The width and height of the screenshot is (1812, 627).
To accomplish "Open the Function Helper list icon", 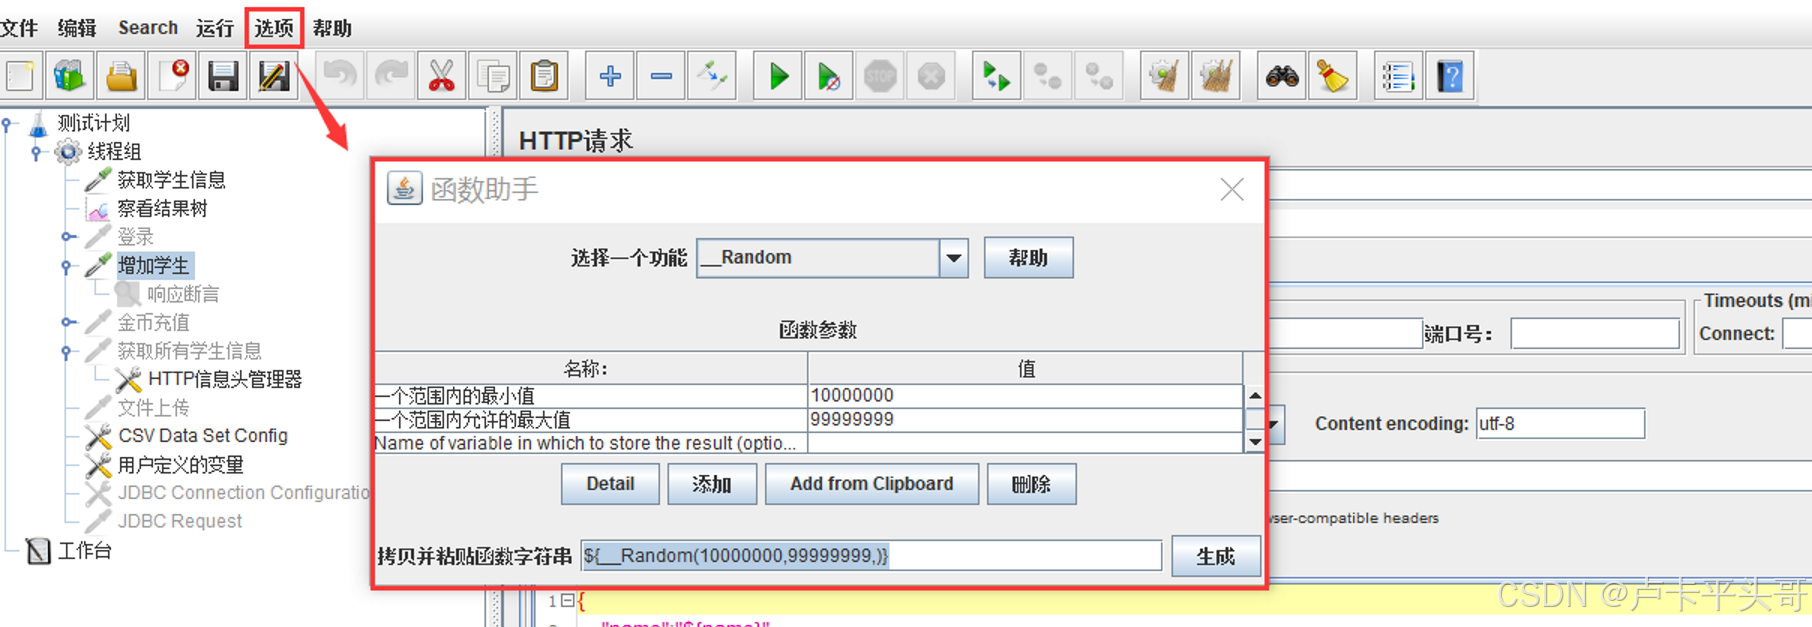I will click(x=1398, y=76).
